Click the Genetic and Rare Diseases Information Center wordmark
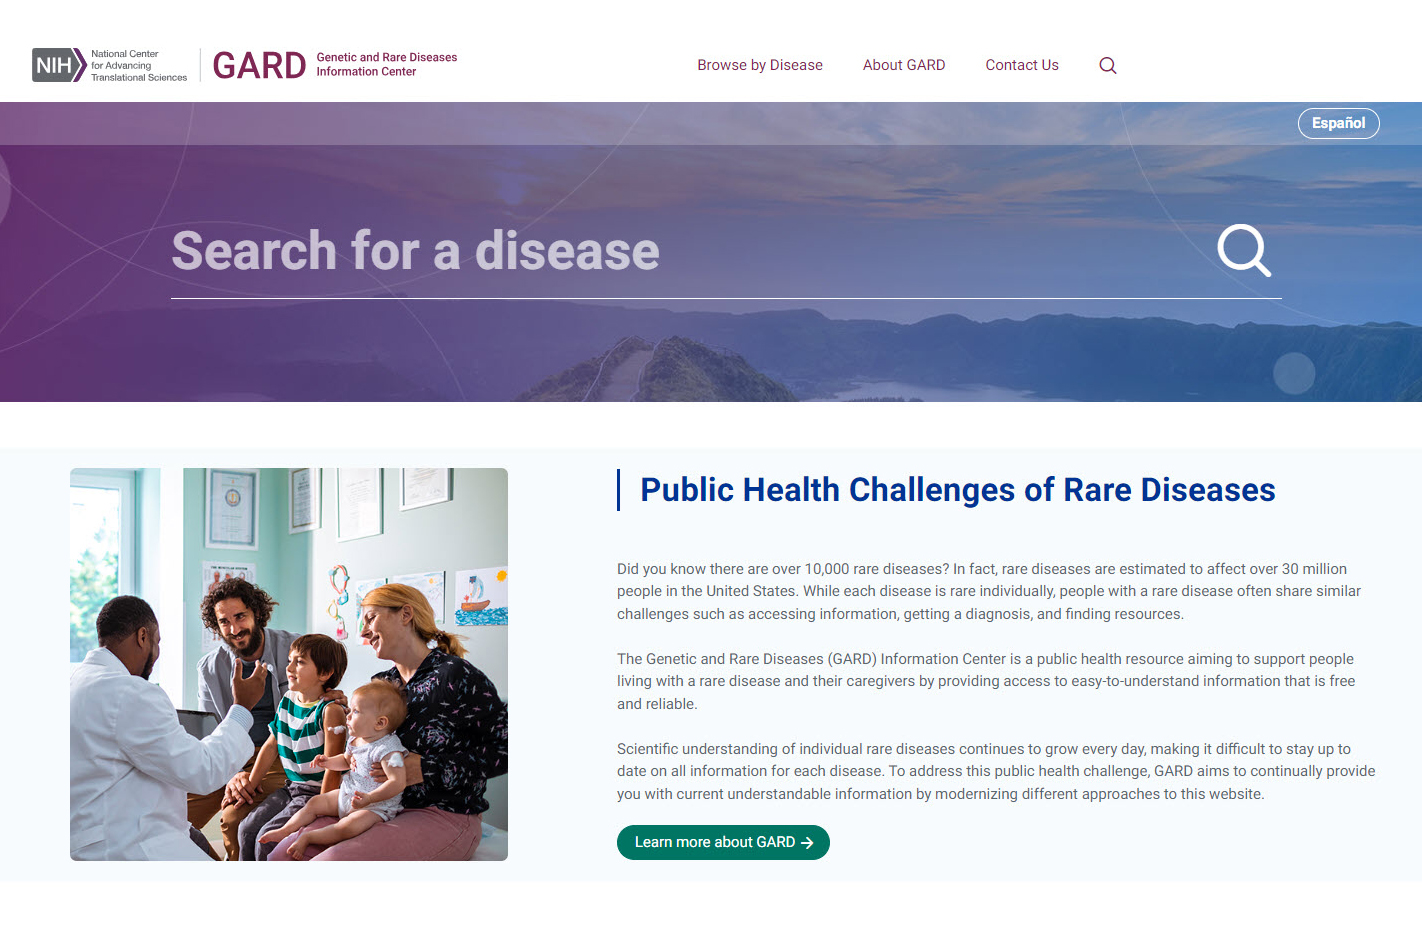This screenshot has height=948, width=1422. [387, 64]
